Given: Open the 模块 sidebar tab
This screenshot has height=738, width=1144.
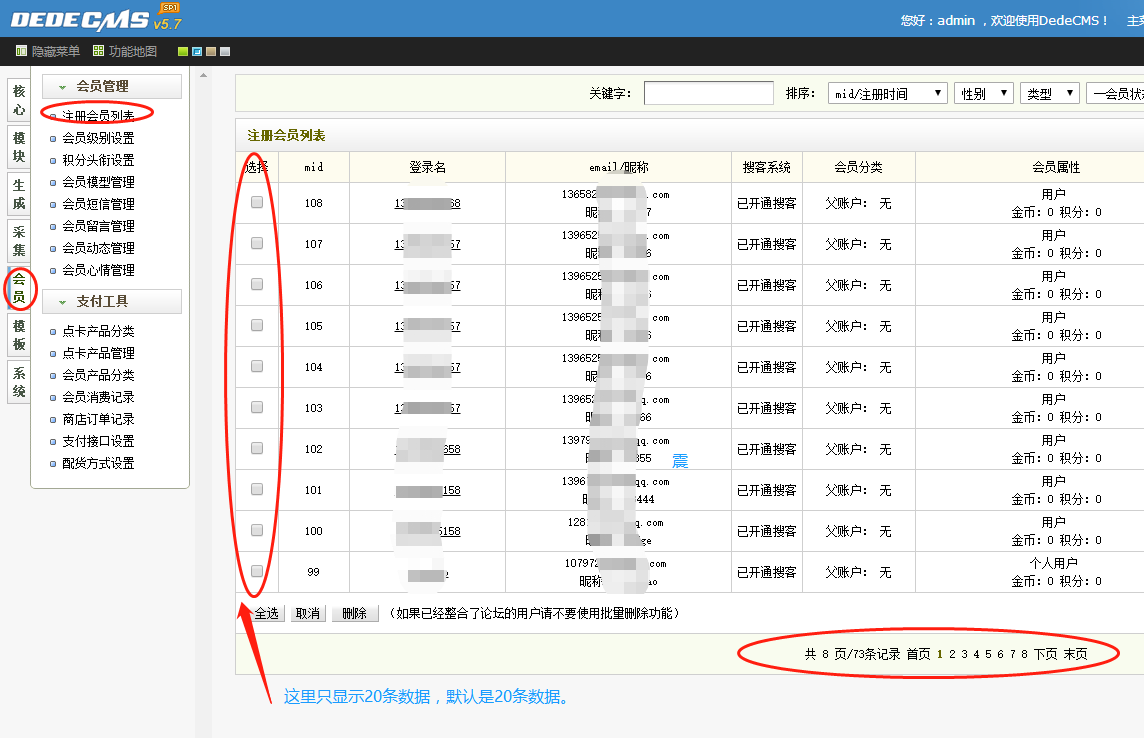Looking at the screenshot, I should 19,147.
